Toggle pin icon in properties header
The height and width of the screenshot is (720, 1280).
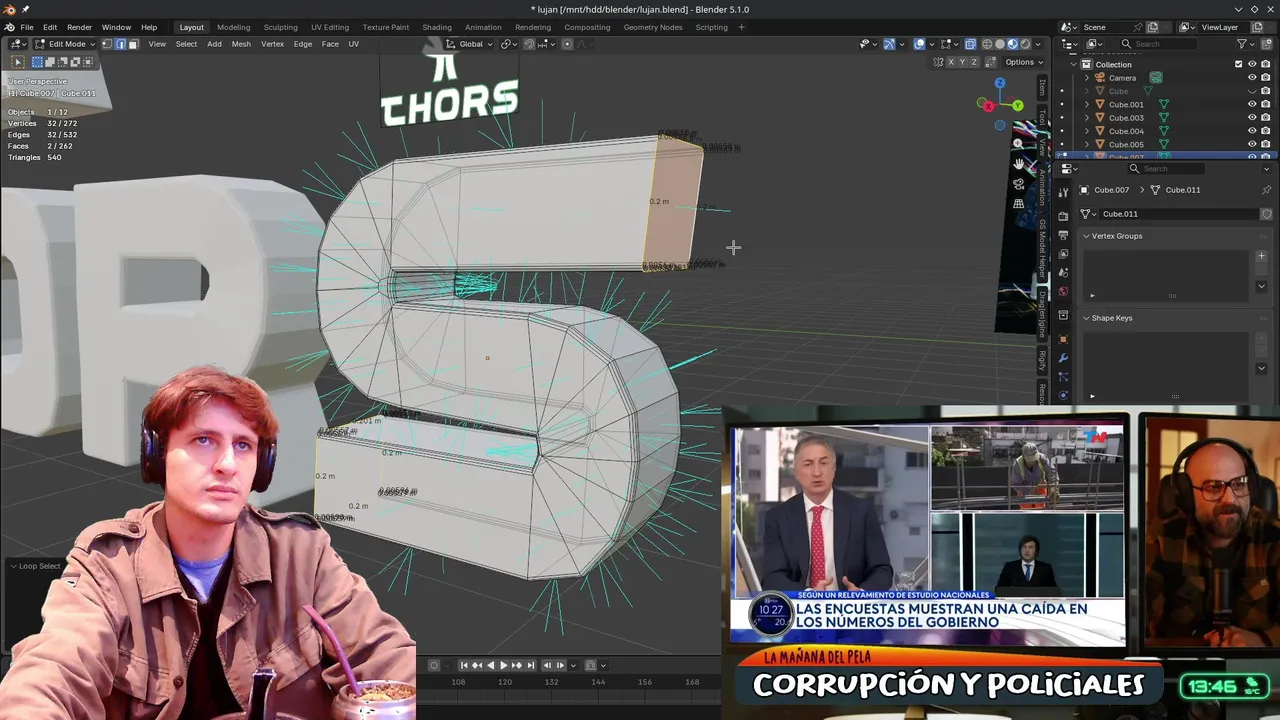(x=1266, y=190)
